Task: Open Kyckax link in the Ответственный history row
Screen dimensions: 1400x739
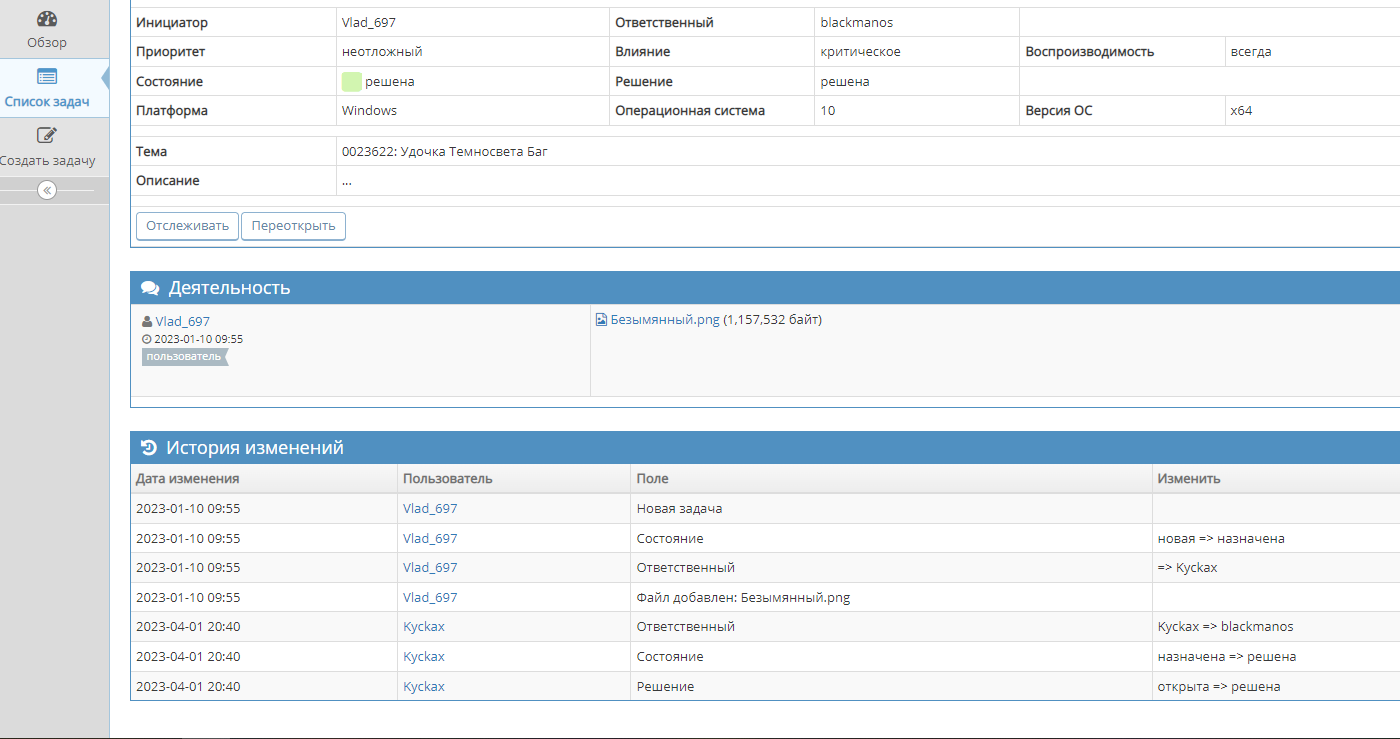Action: (x=424, y=627)
